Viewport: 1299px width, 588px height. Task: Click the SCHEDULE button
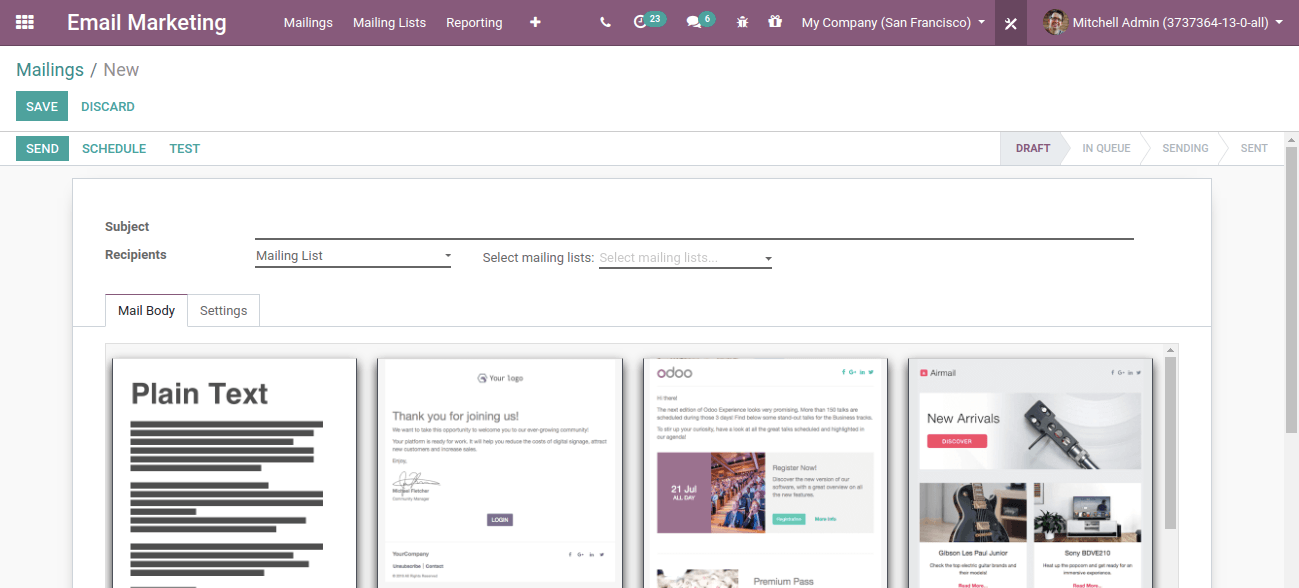(x=114, y=148)
